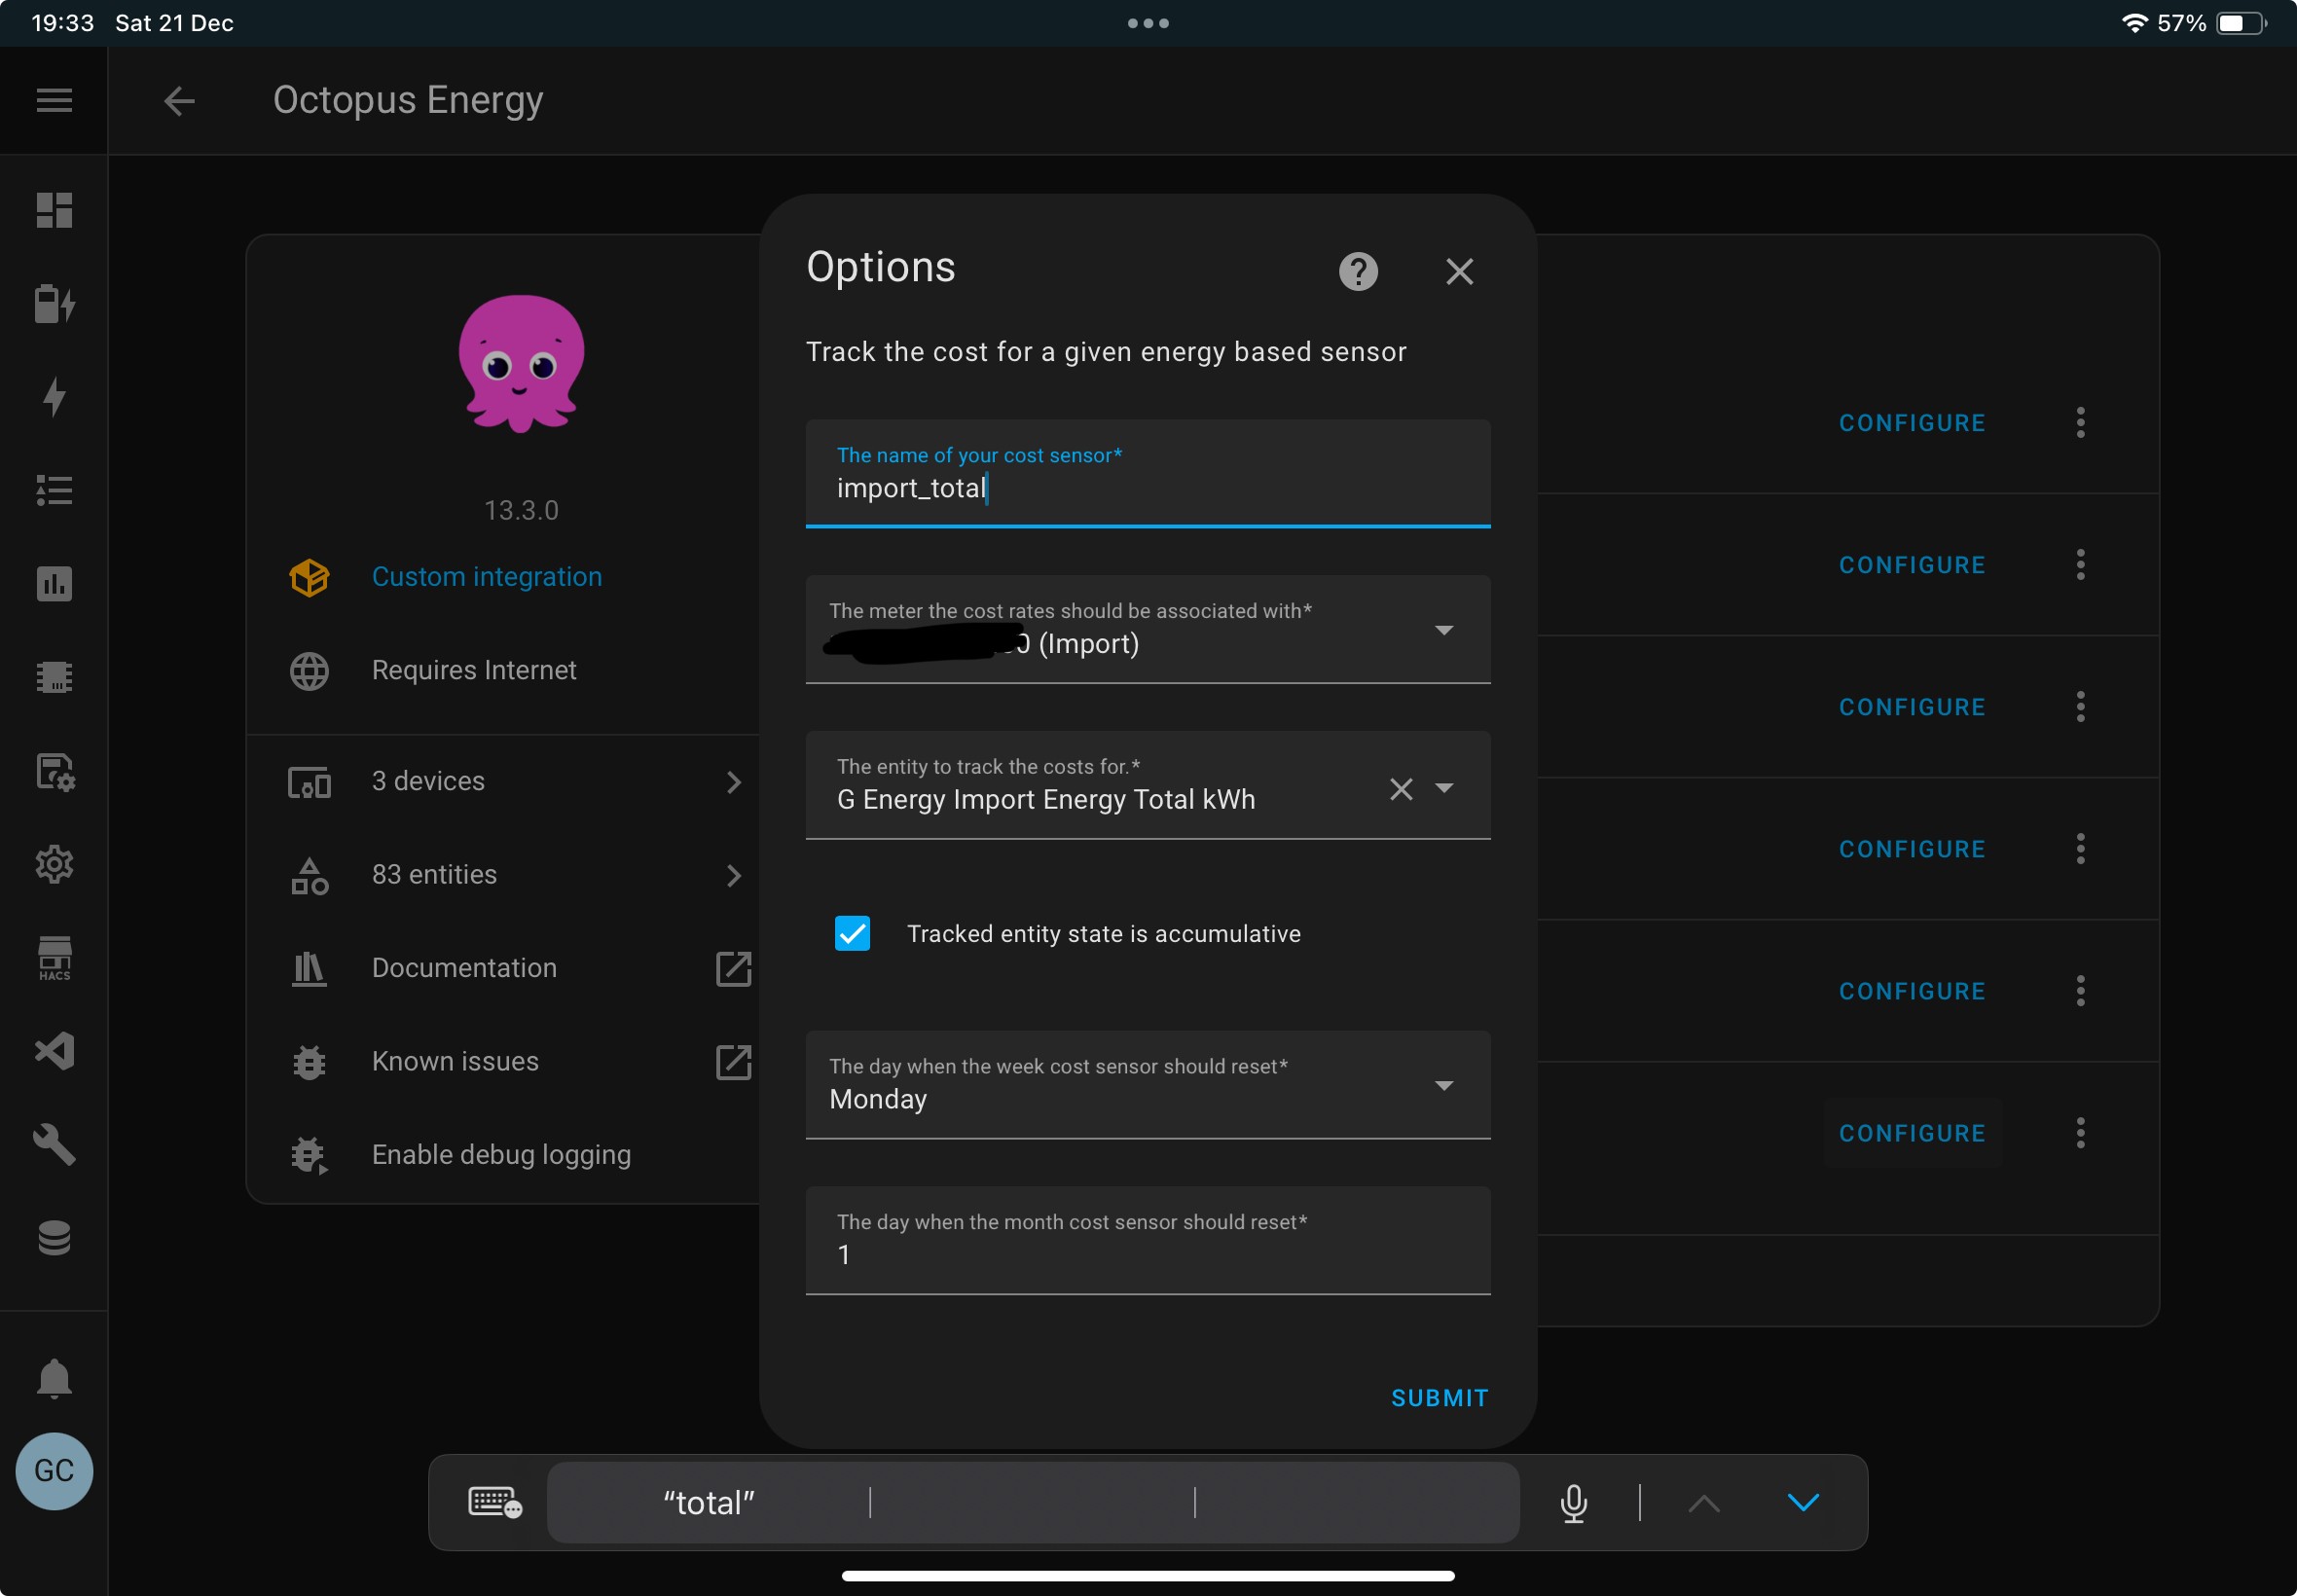
Task: Open the to-do list sidebar icon
Action: 54,490
